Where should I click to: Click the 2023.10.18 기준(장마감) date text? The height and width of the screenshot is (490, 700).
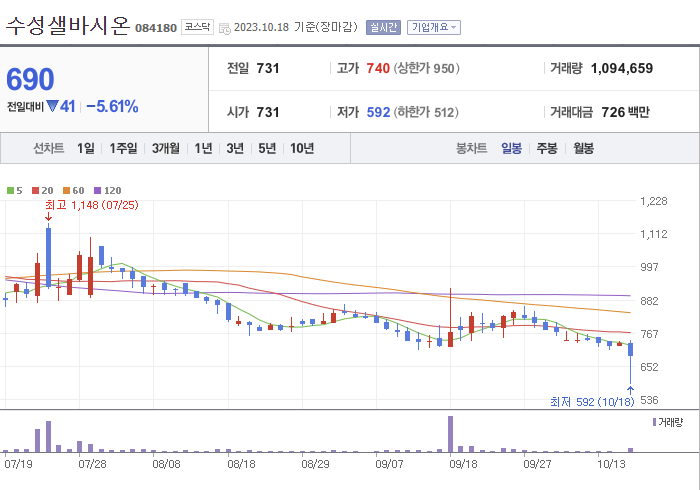296,27
